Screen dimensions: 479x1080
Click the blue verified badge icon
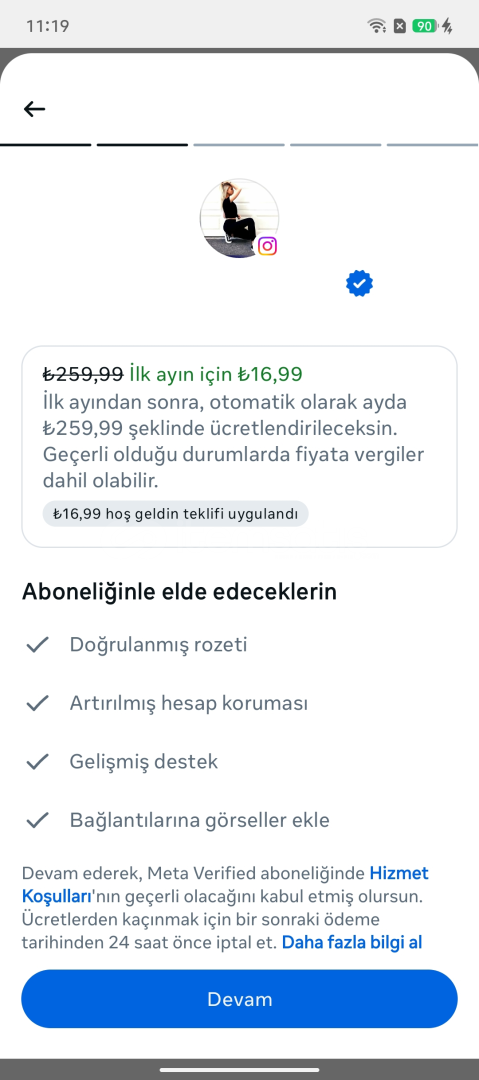pyautogui.click(x=359, y=283)
